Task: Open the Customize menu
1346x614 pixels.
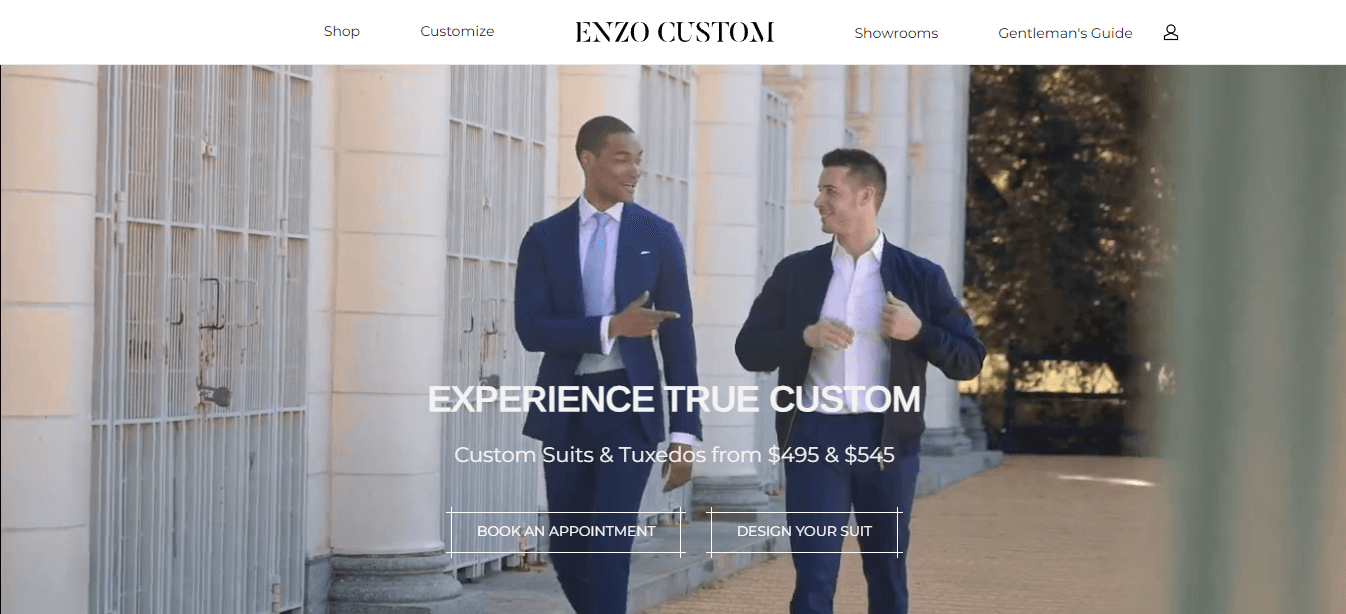Action: 457,31
